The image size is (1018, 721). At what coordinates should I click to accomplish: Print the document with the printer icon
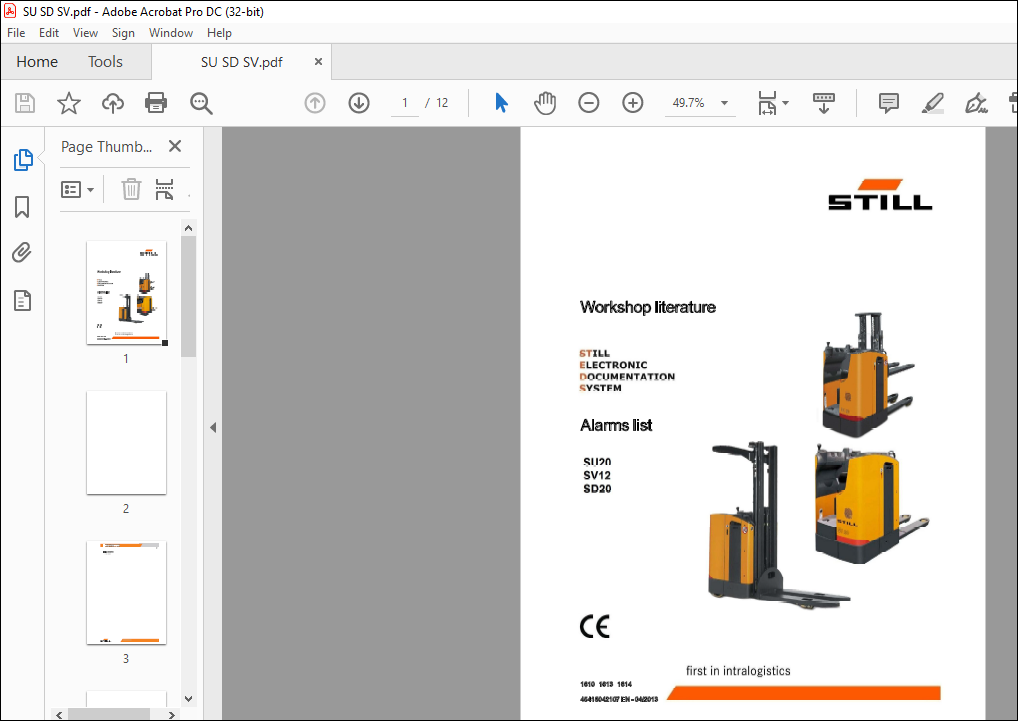156,103
